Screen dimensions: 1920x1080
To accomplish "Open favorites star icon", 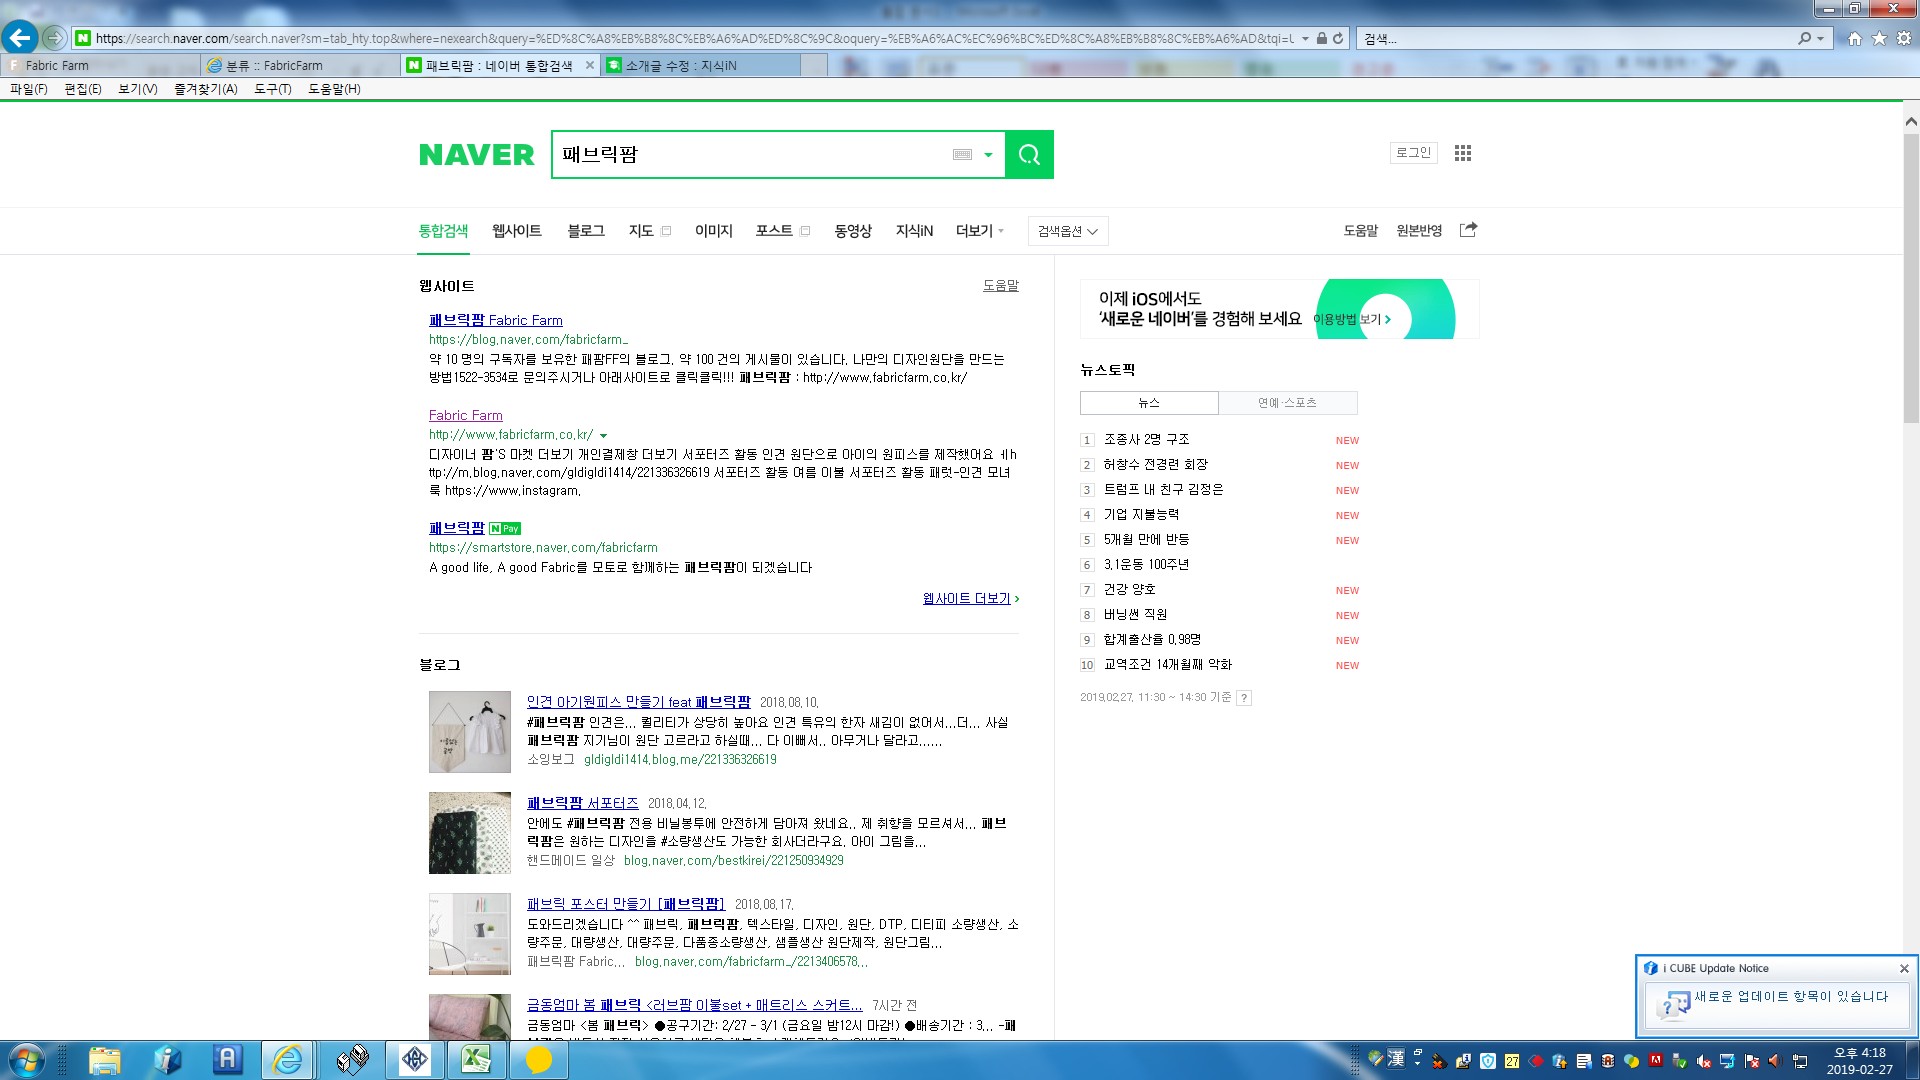I will (x=1879, y=38).
